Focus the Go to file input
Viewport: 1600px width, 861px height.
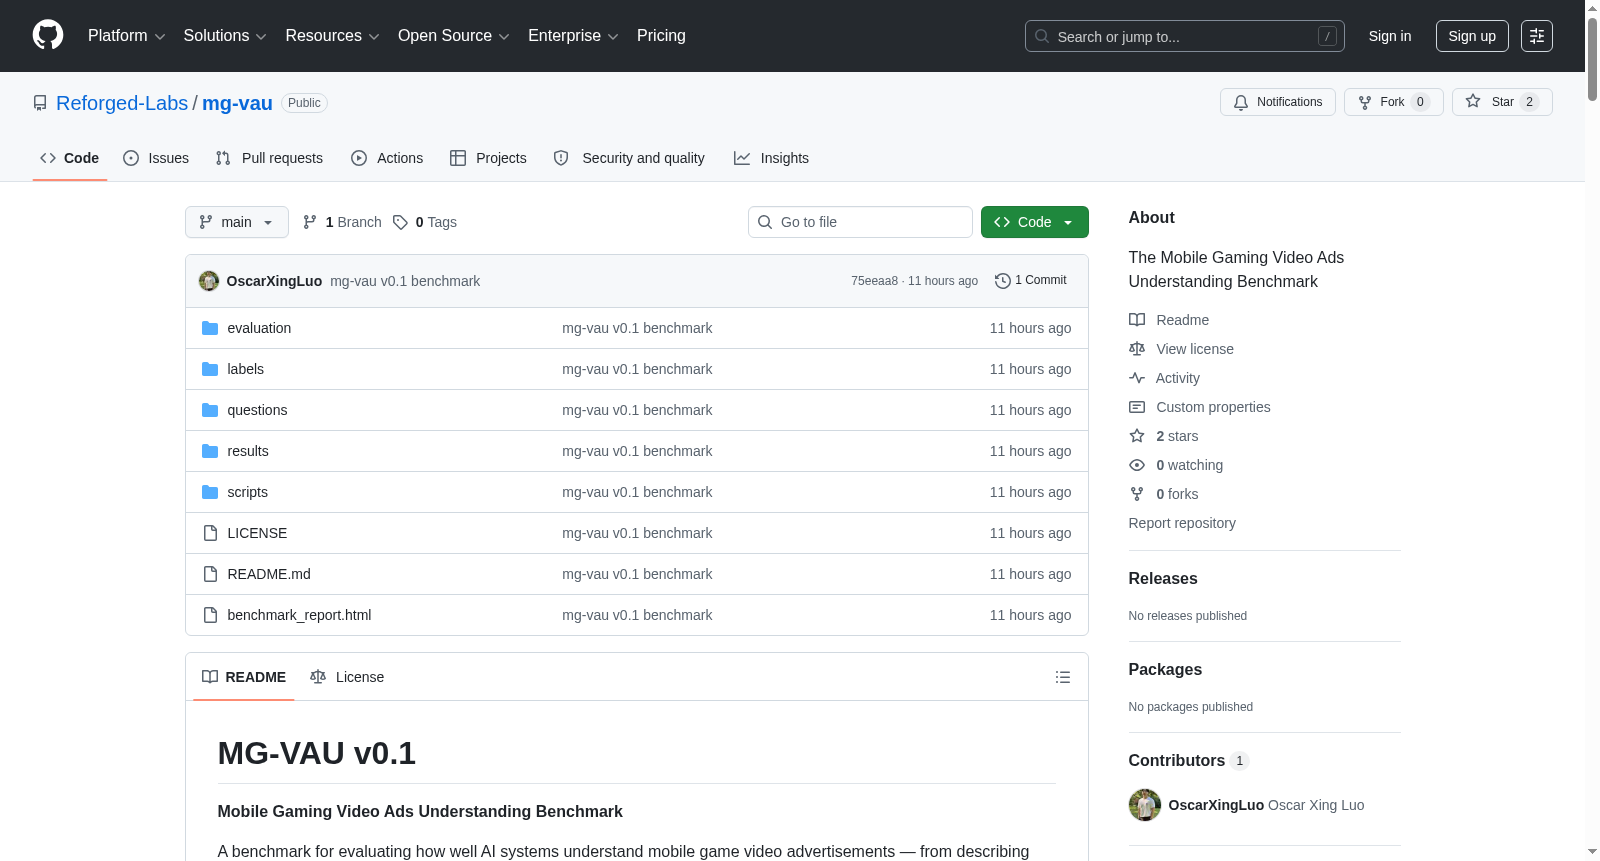pyautogui.click(x=860, y=222)
